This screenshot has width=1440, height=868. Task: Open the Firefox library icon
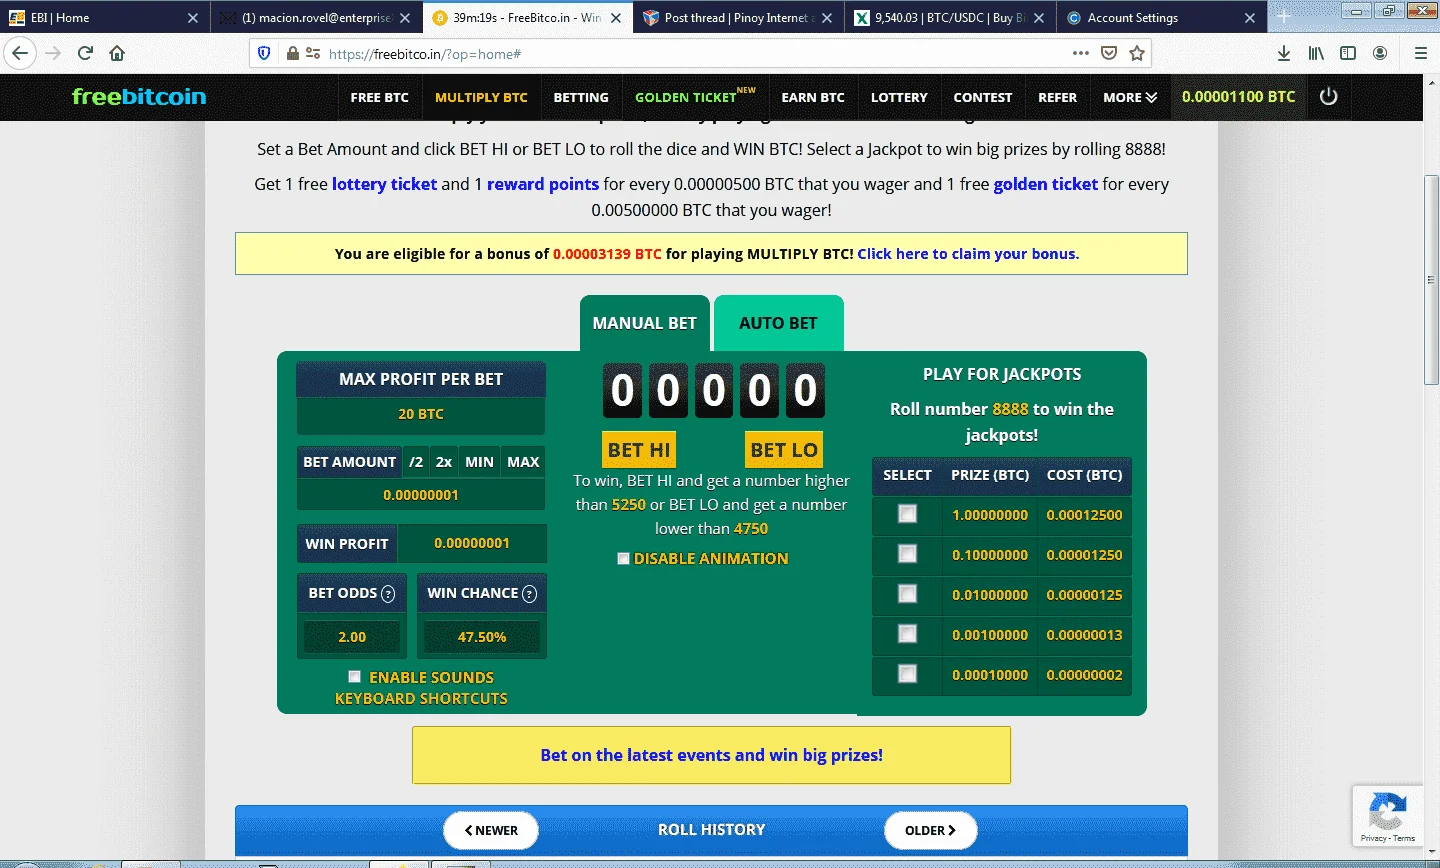tap(1316, 53)
